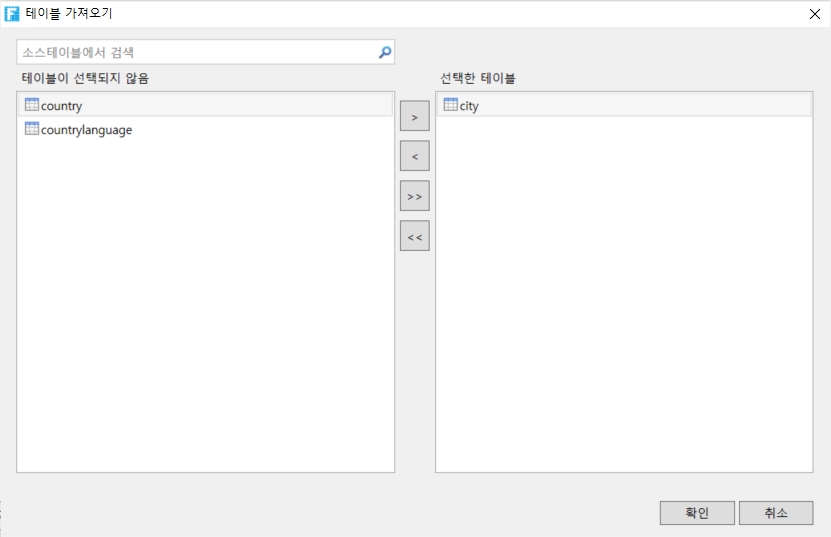Click the table icon beside city
The image size is (831, 537).
pyautogui.click(x=450, y=105)
